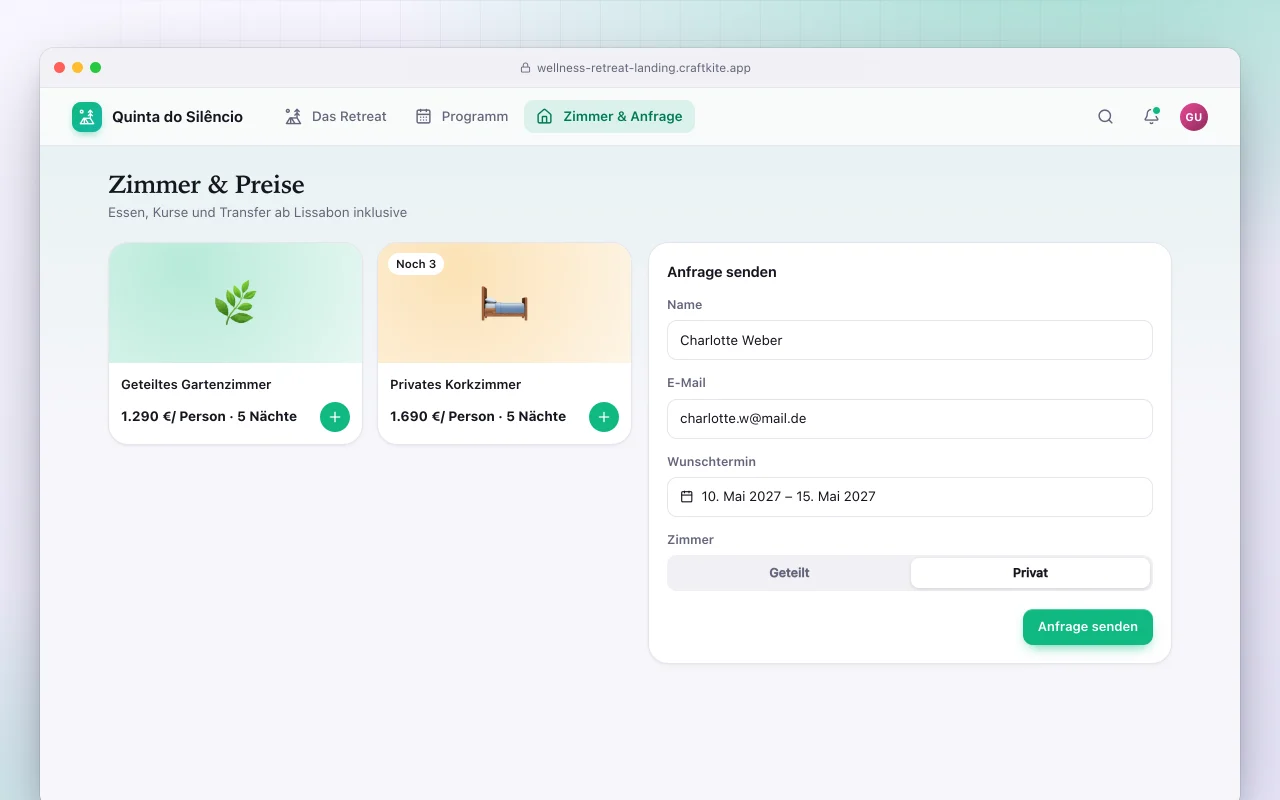1280x800 pixels.
Task: Click the yellow window minimize button
Action: 78,68
